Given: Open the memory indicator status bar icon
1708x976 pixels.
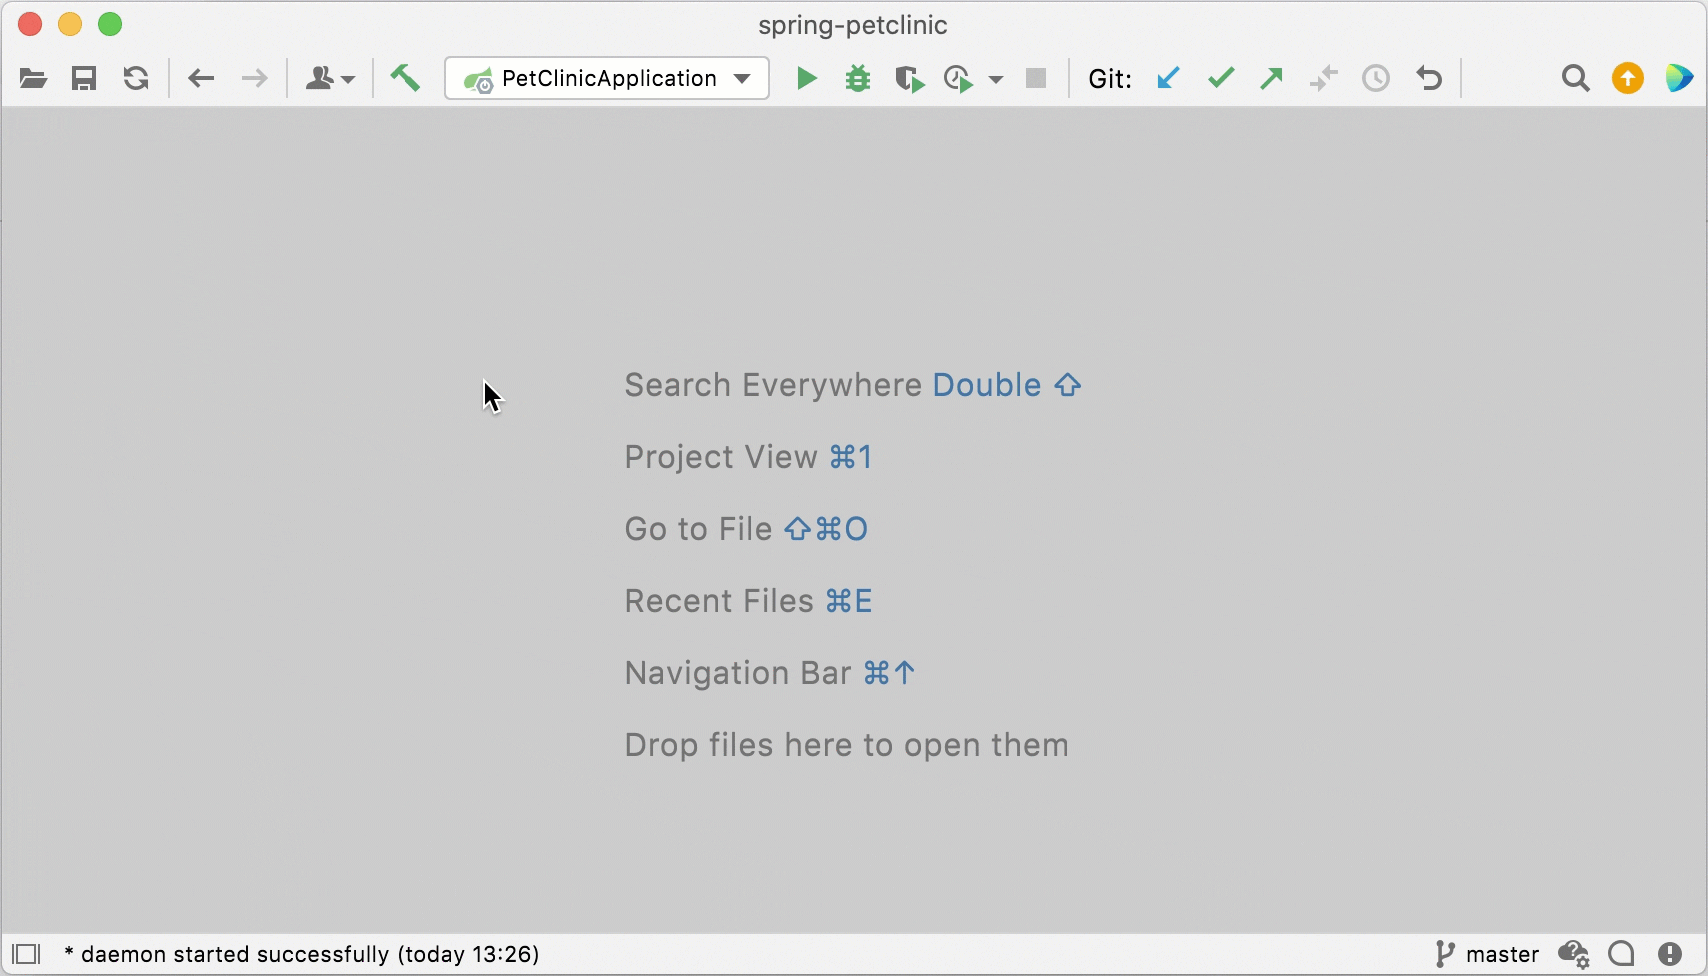Looking at the screenshot, I should coord(1621,954).
